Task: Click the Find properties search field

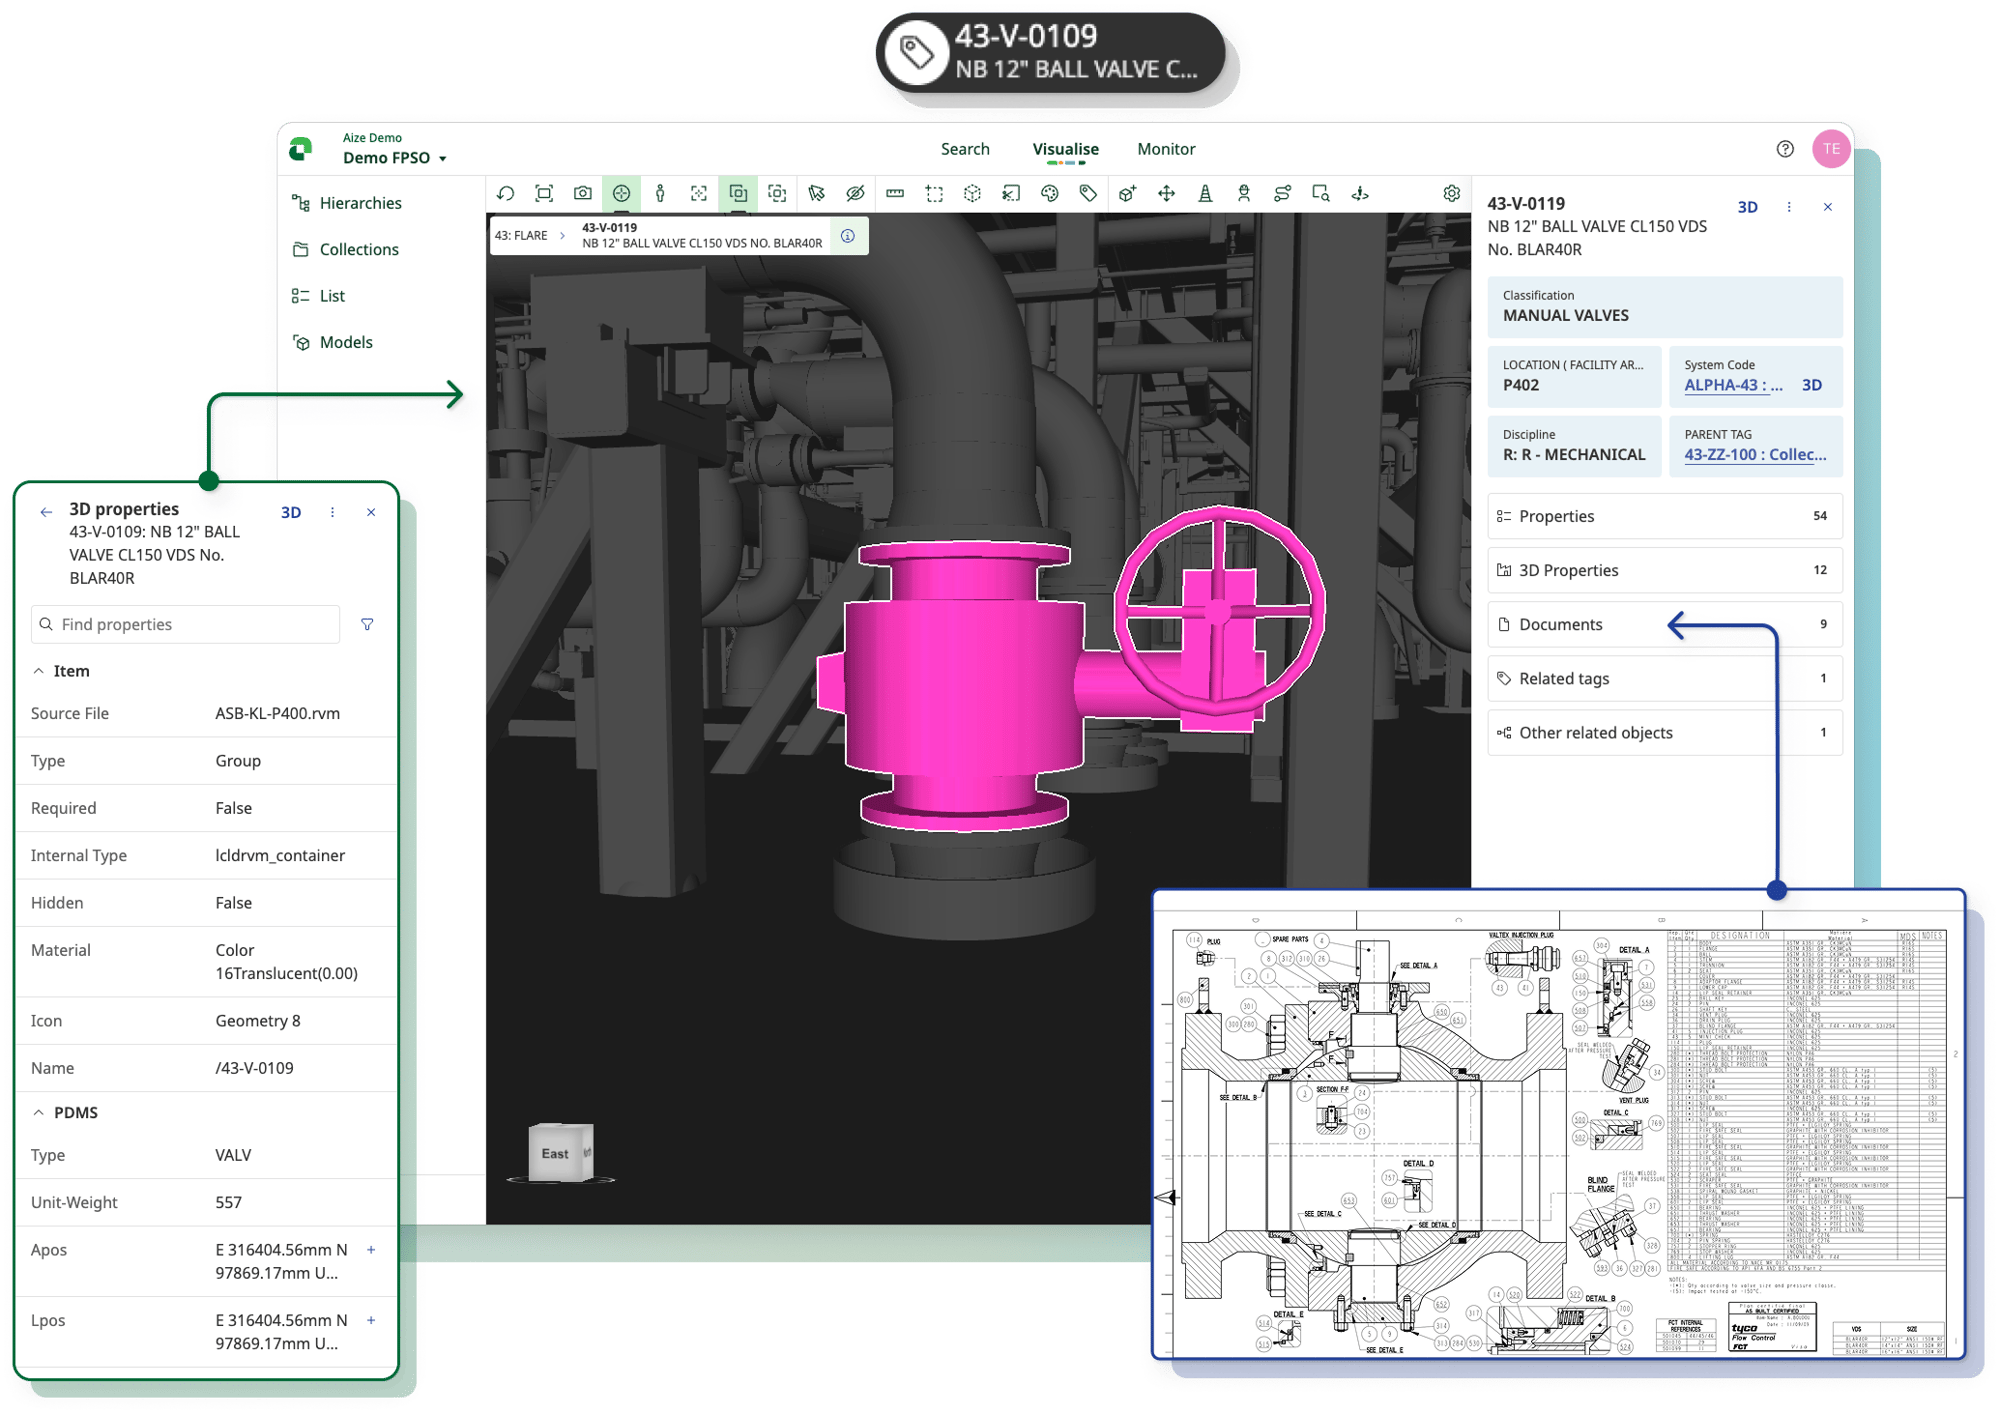Action: (x=185, y=624)
